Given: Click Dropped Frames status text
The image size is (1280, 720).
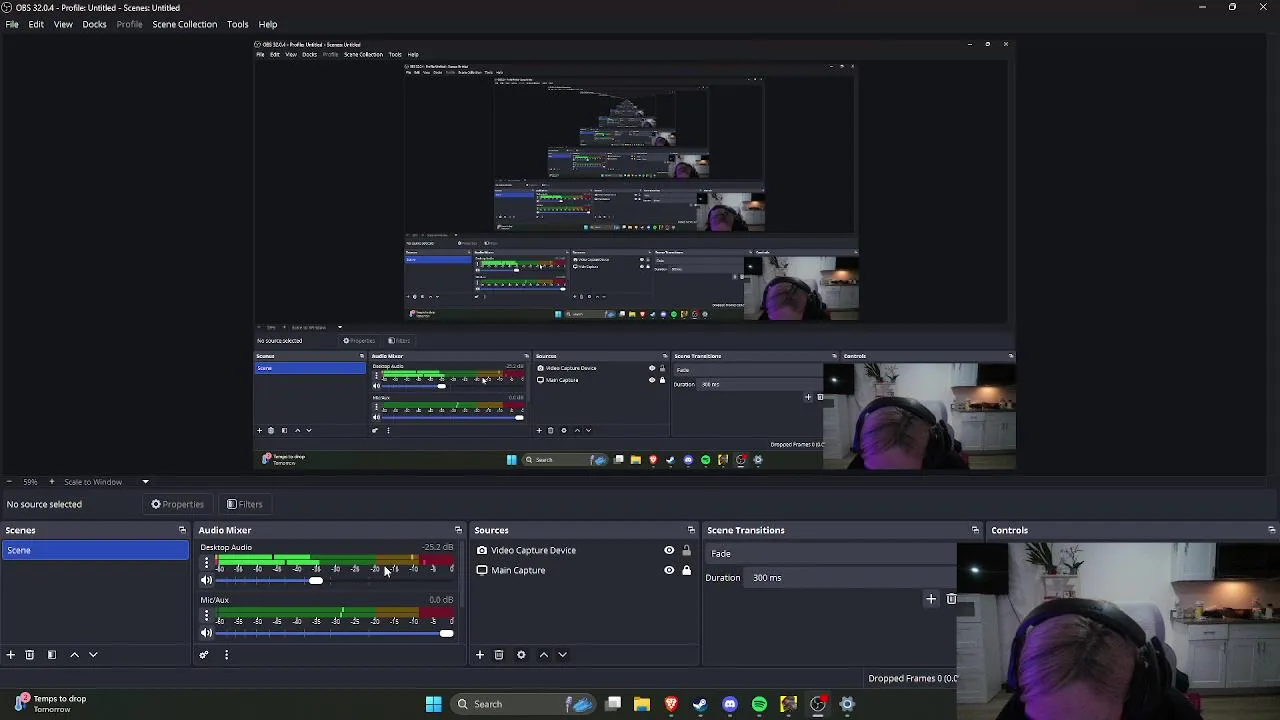Looking at the screenshot, I should pyautogui.click(x=912, y=679).
